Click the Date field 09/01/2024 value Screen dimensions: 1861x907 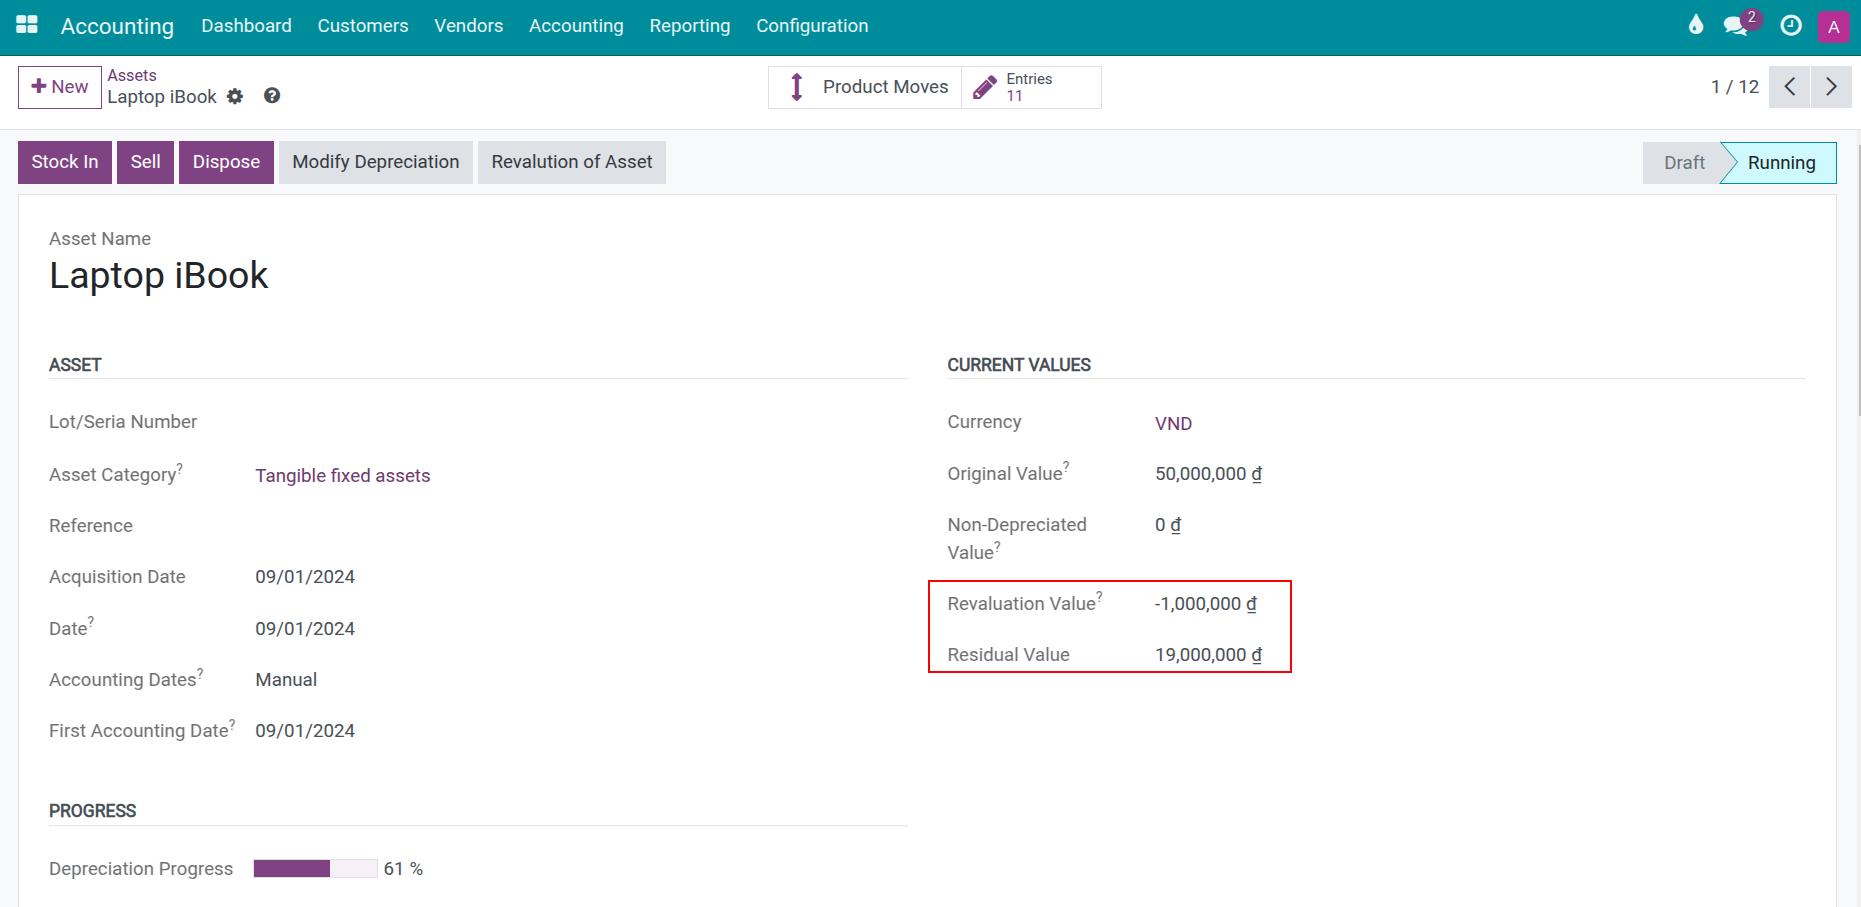point(305,629)
